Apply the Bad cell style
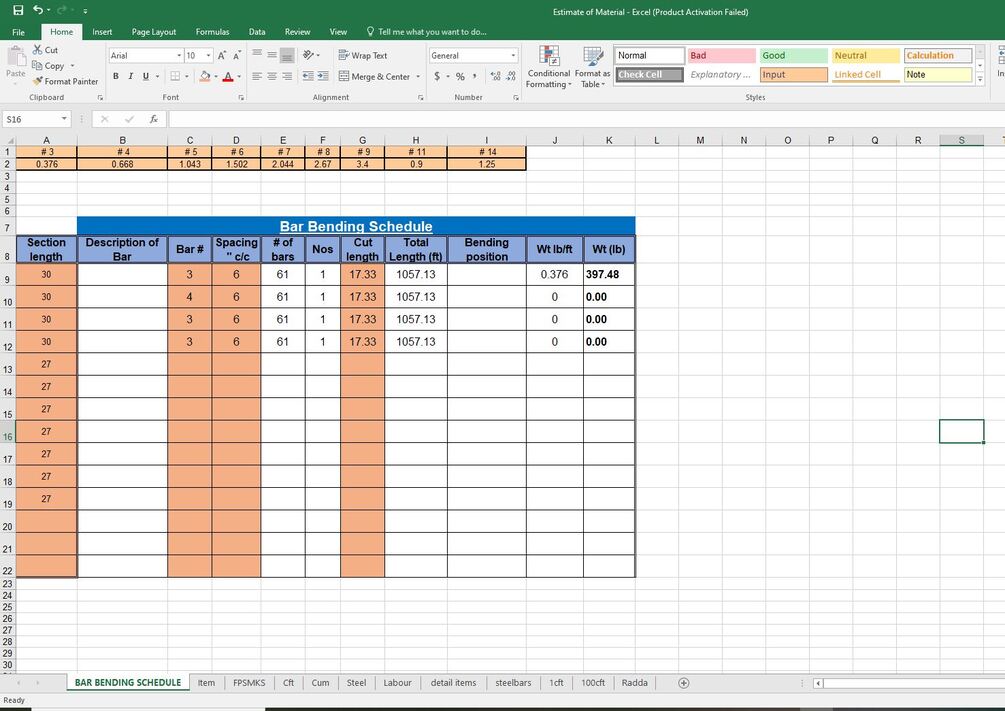This screenshot has width=1005, height=711. point(721,56)
